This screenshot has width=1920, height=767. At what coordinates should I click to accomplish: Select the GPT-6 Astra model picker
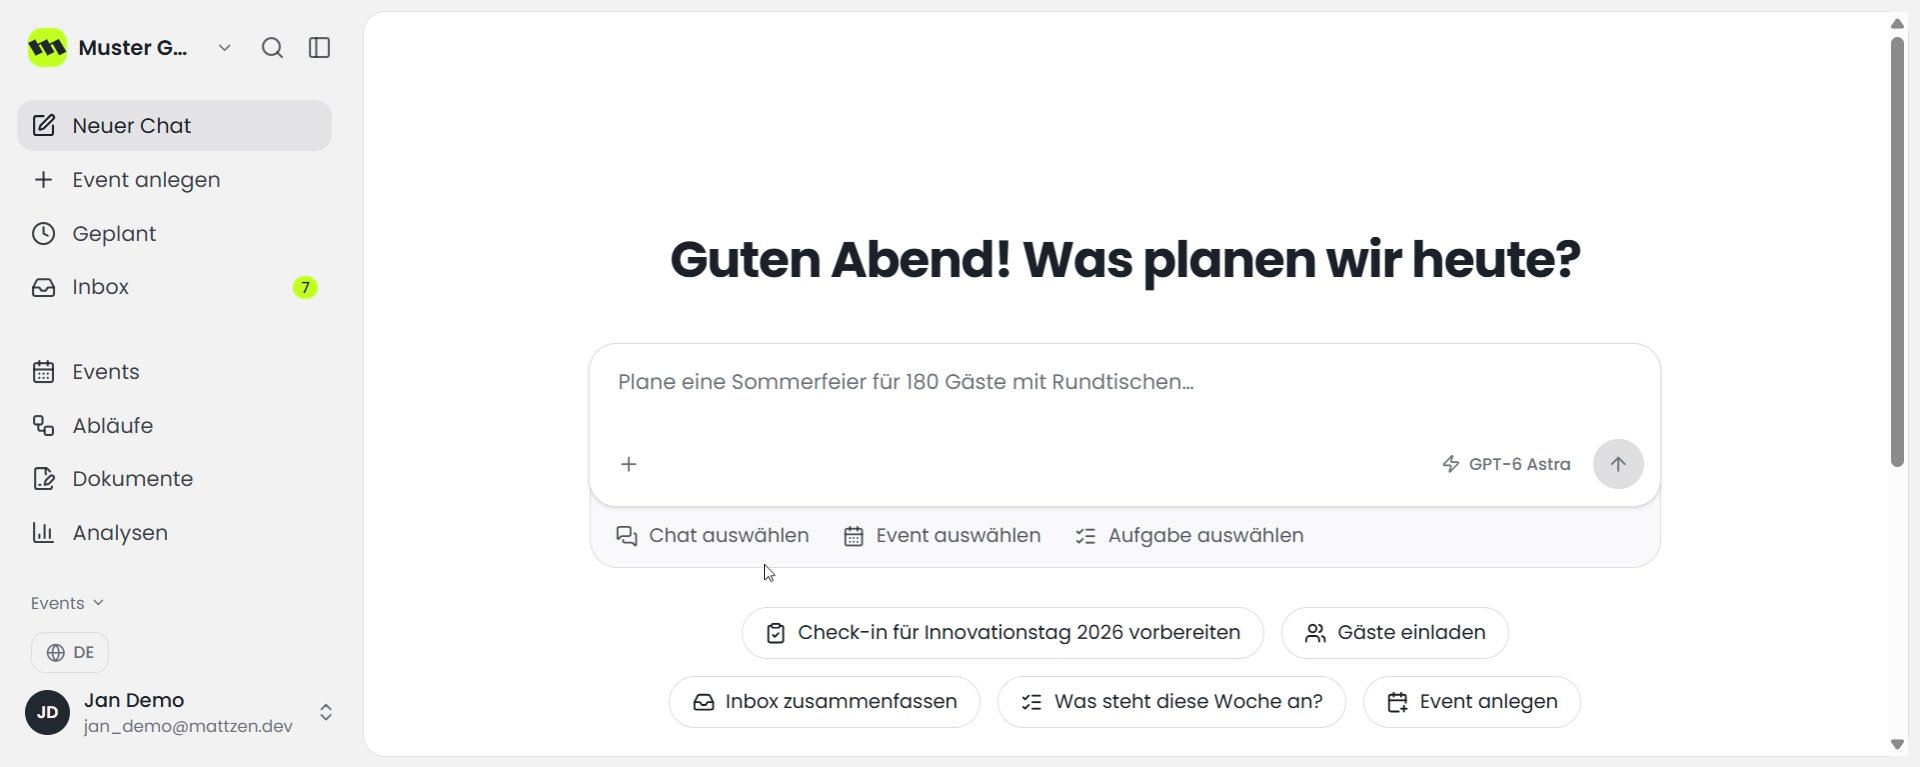tap(1506, 464)
